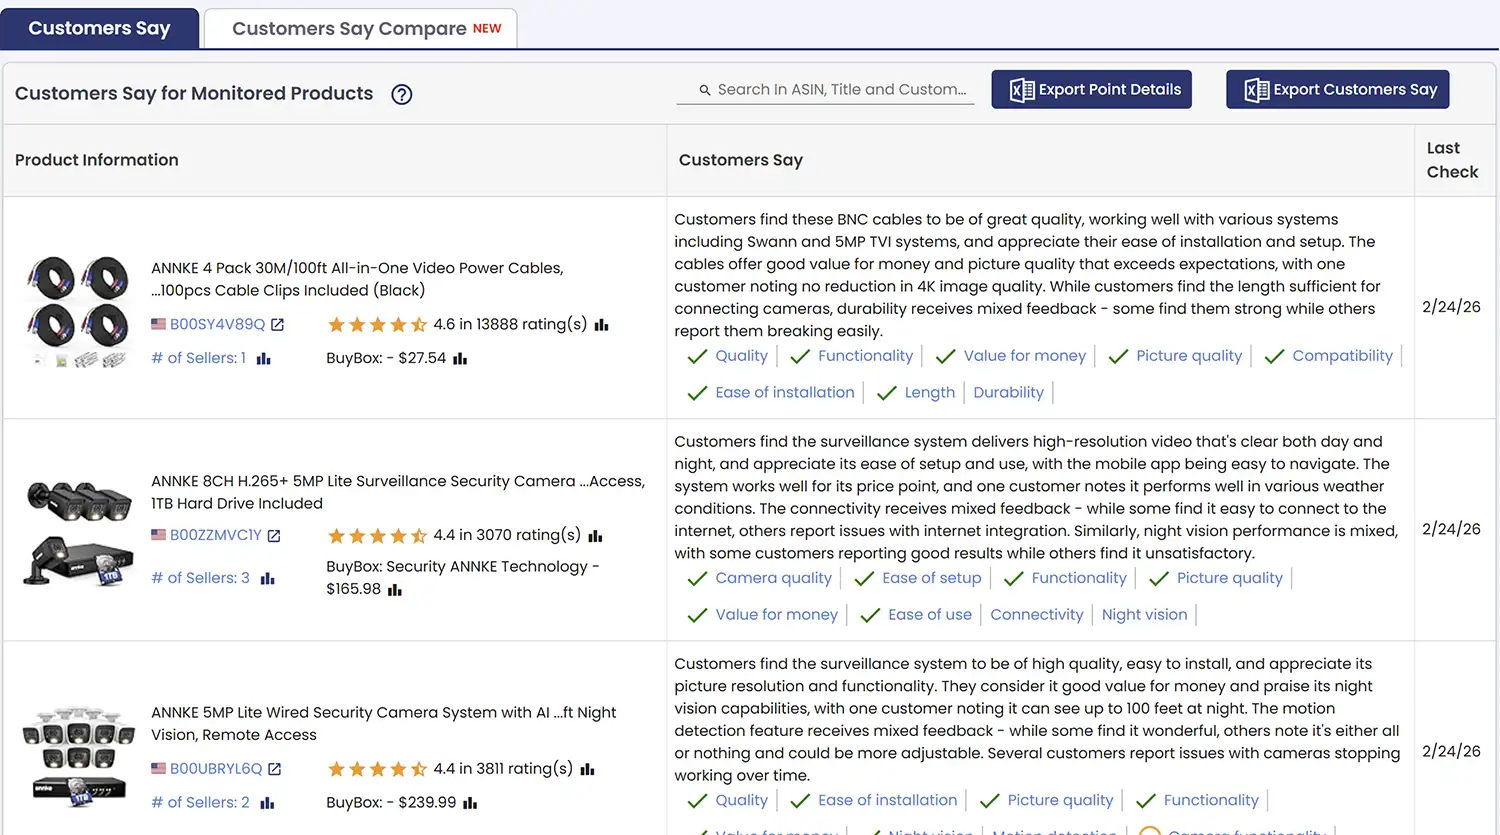Click Export Customers Say button

coord(1337,90)
